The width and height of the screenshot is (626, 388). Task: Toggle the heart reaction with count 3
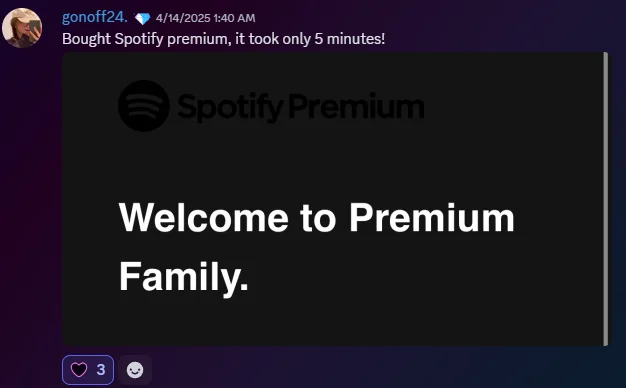pos(88,370)
